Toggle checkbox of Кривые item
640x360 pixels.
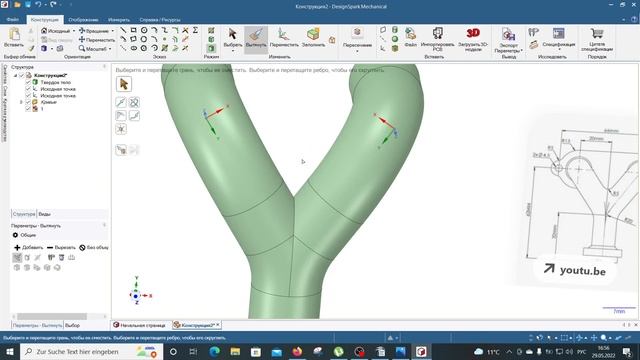28,102
